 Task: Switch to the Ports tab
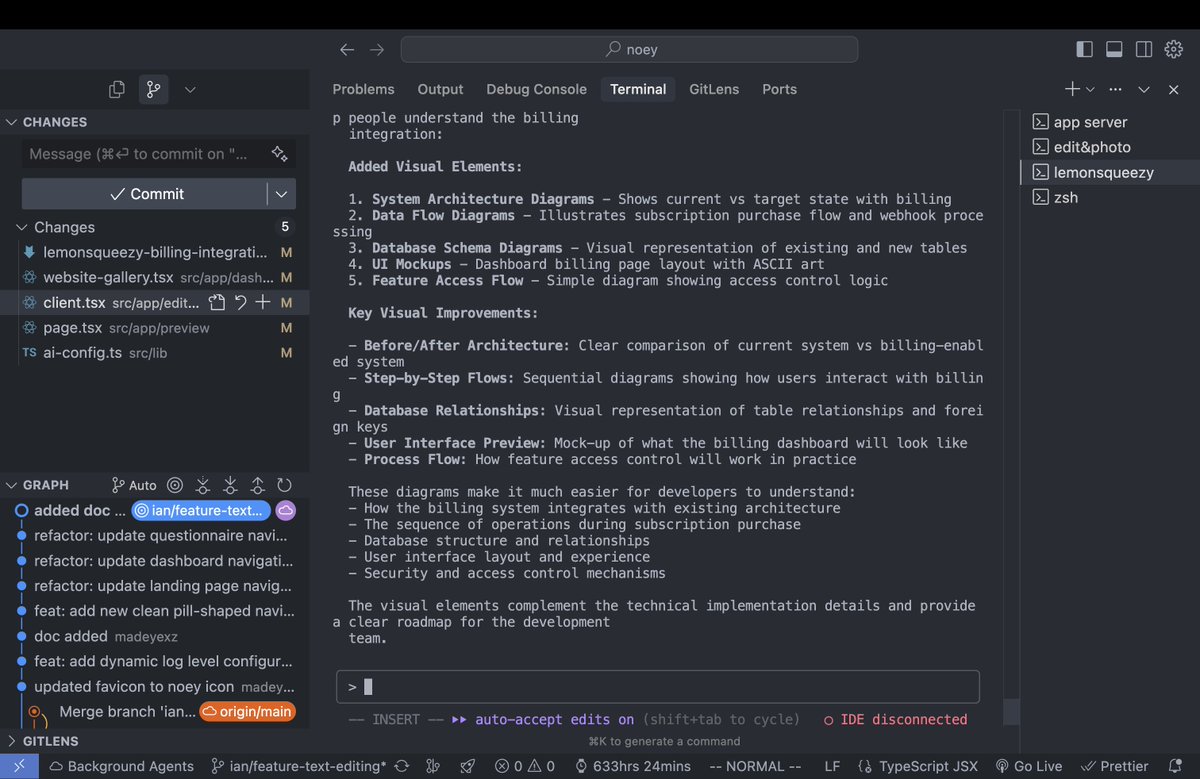coord(779,89)
